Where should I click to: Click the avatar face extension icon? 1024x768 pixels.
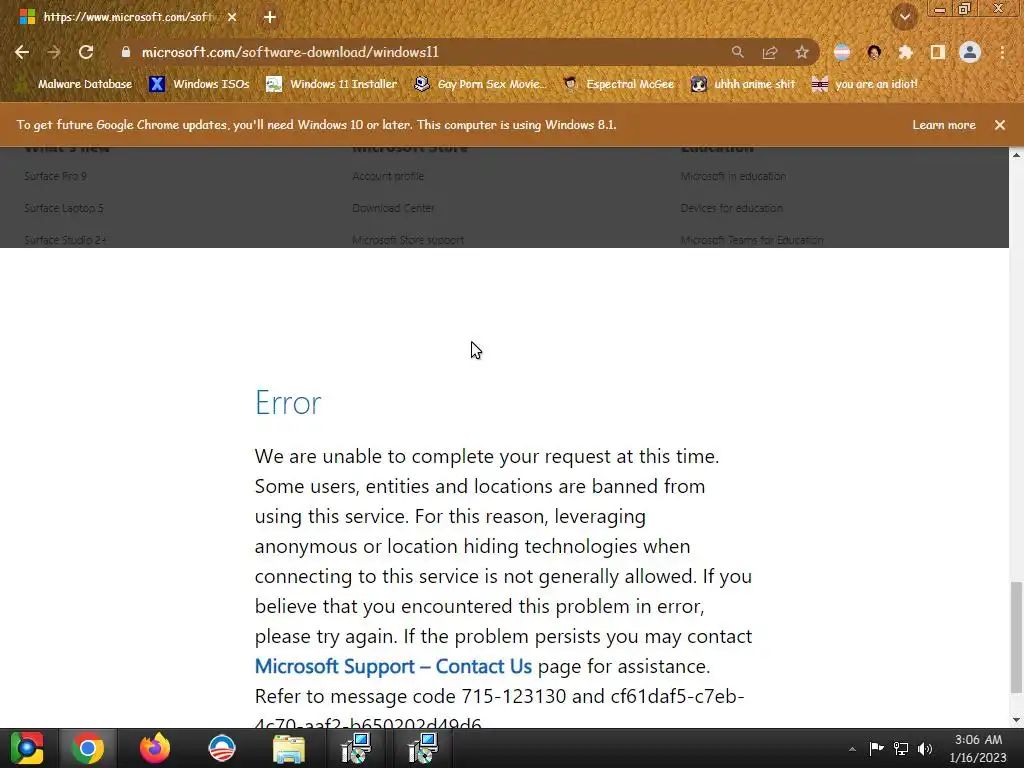(x=874, y=52)
